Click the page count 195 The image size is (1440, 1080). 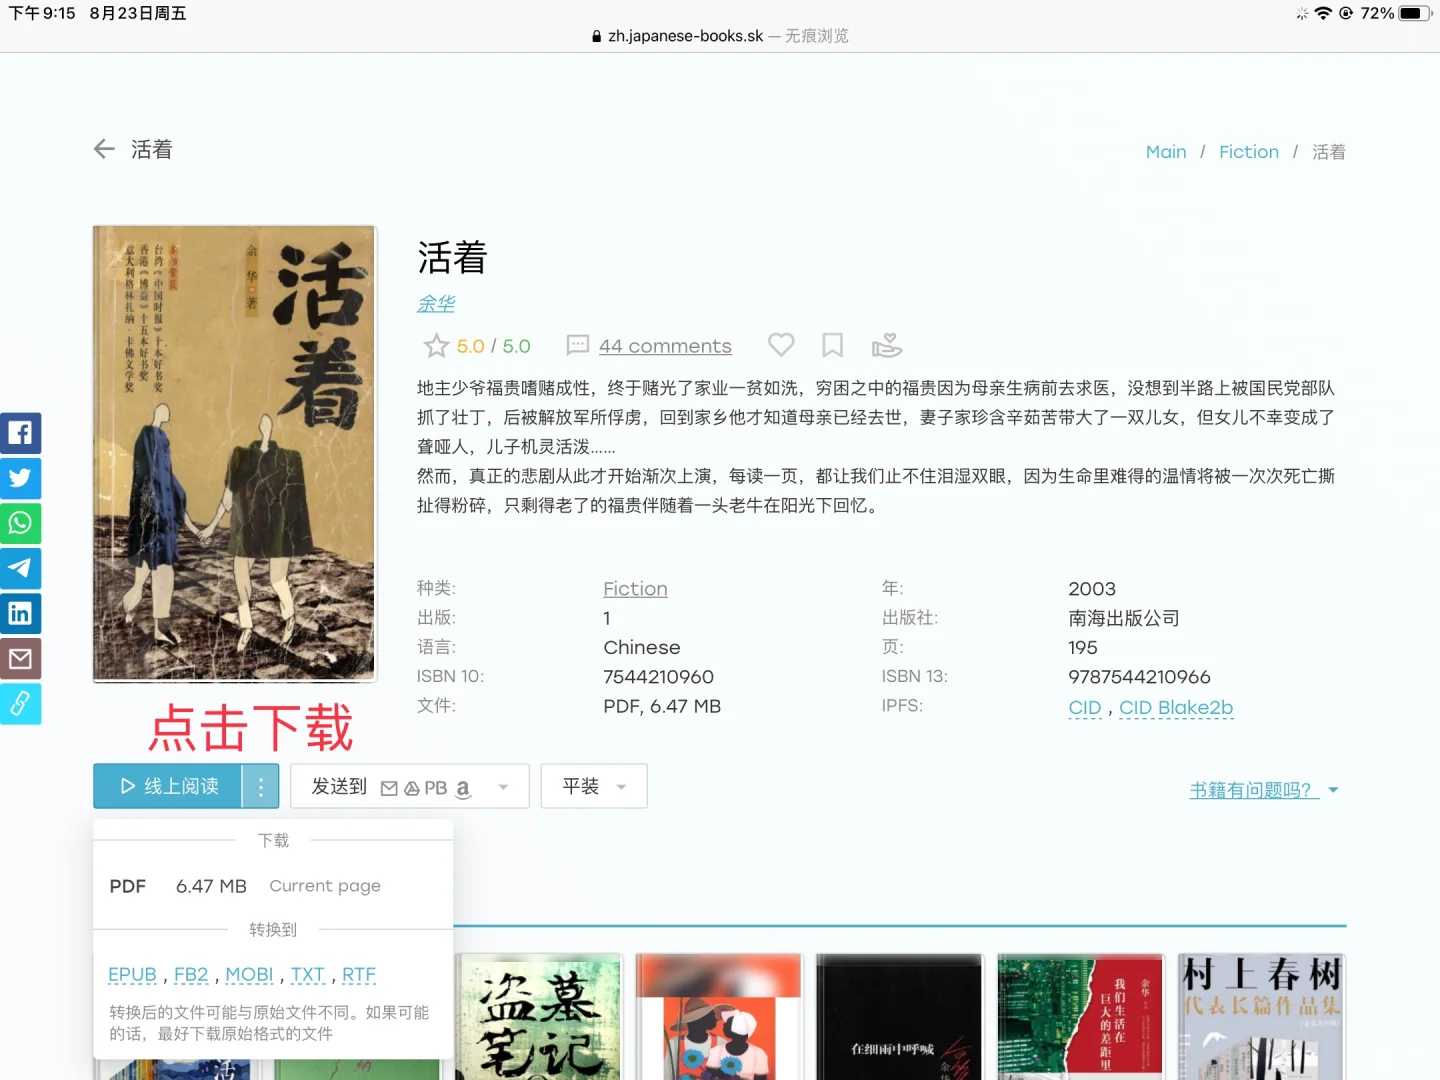coord(1083,648)
